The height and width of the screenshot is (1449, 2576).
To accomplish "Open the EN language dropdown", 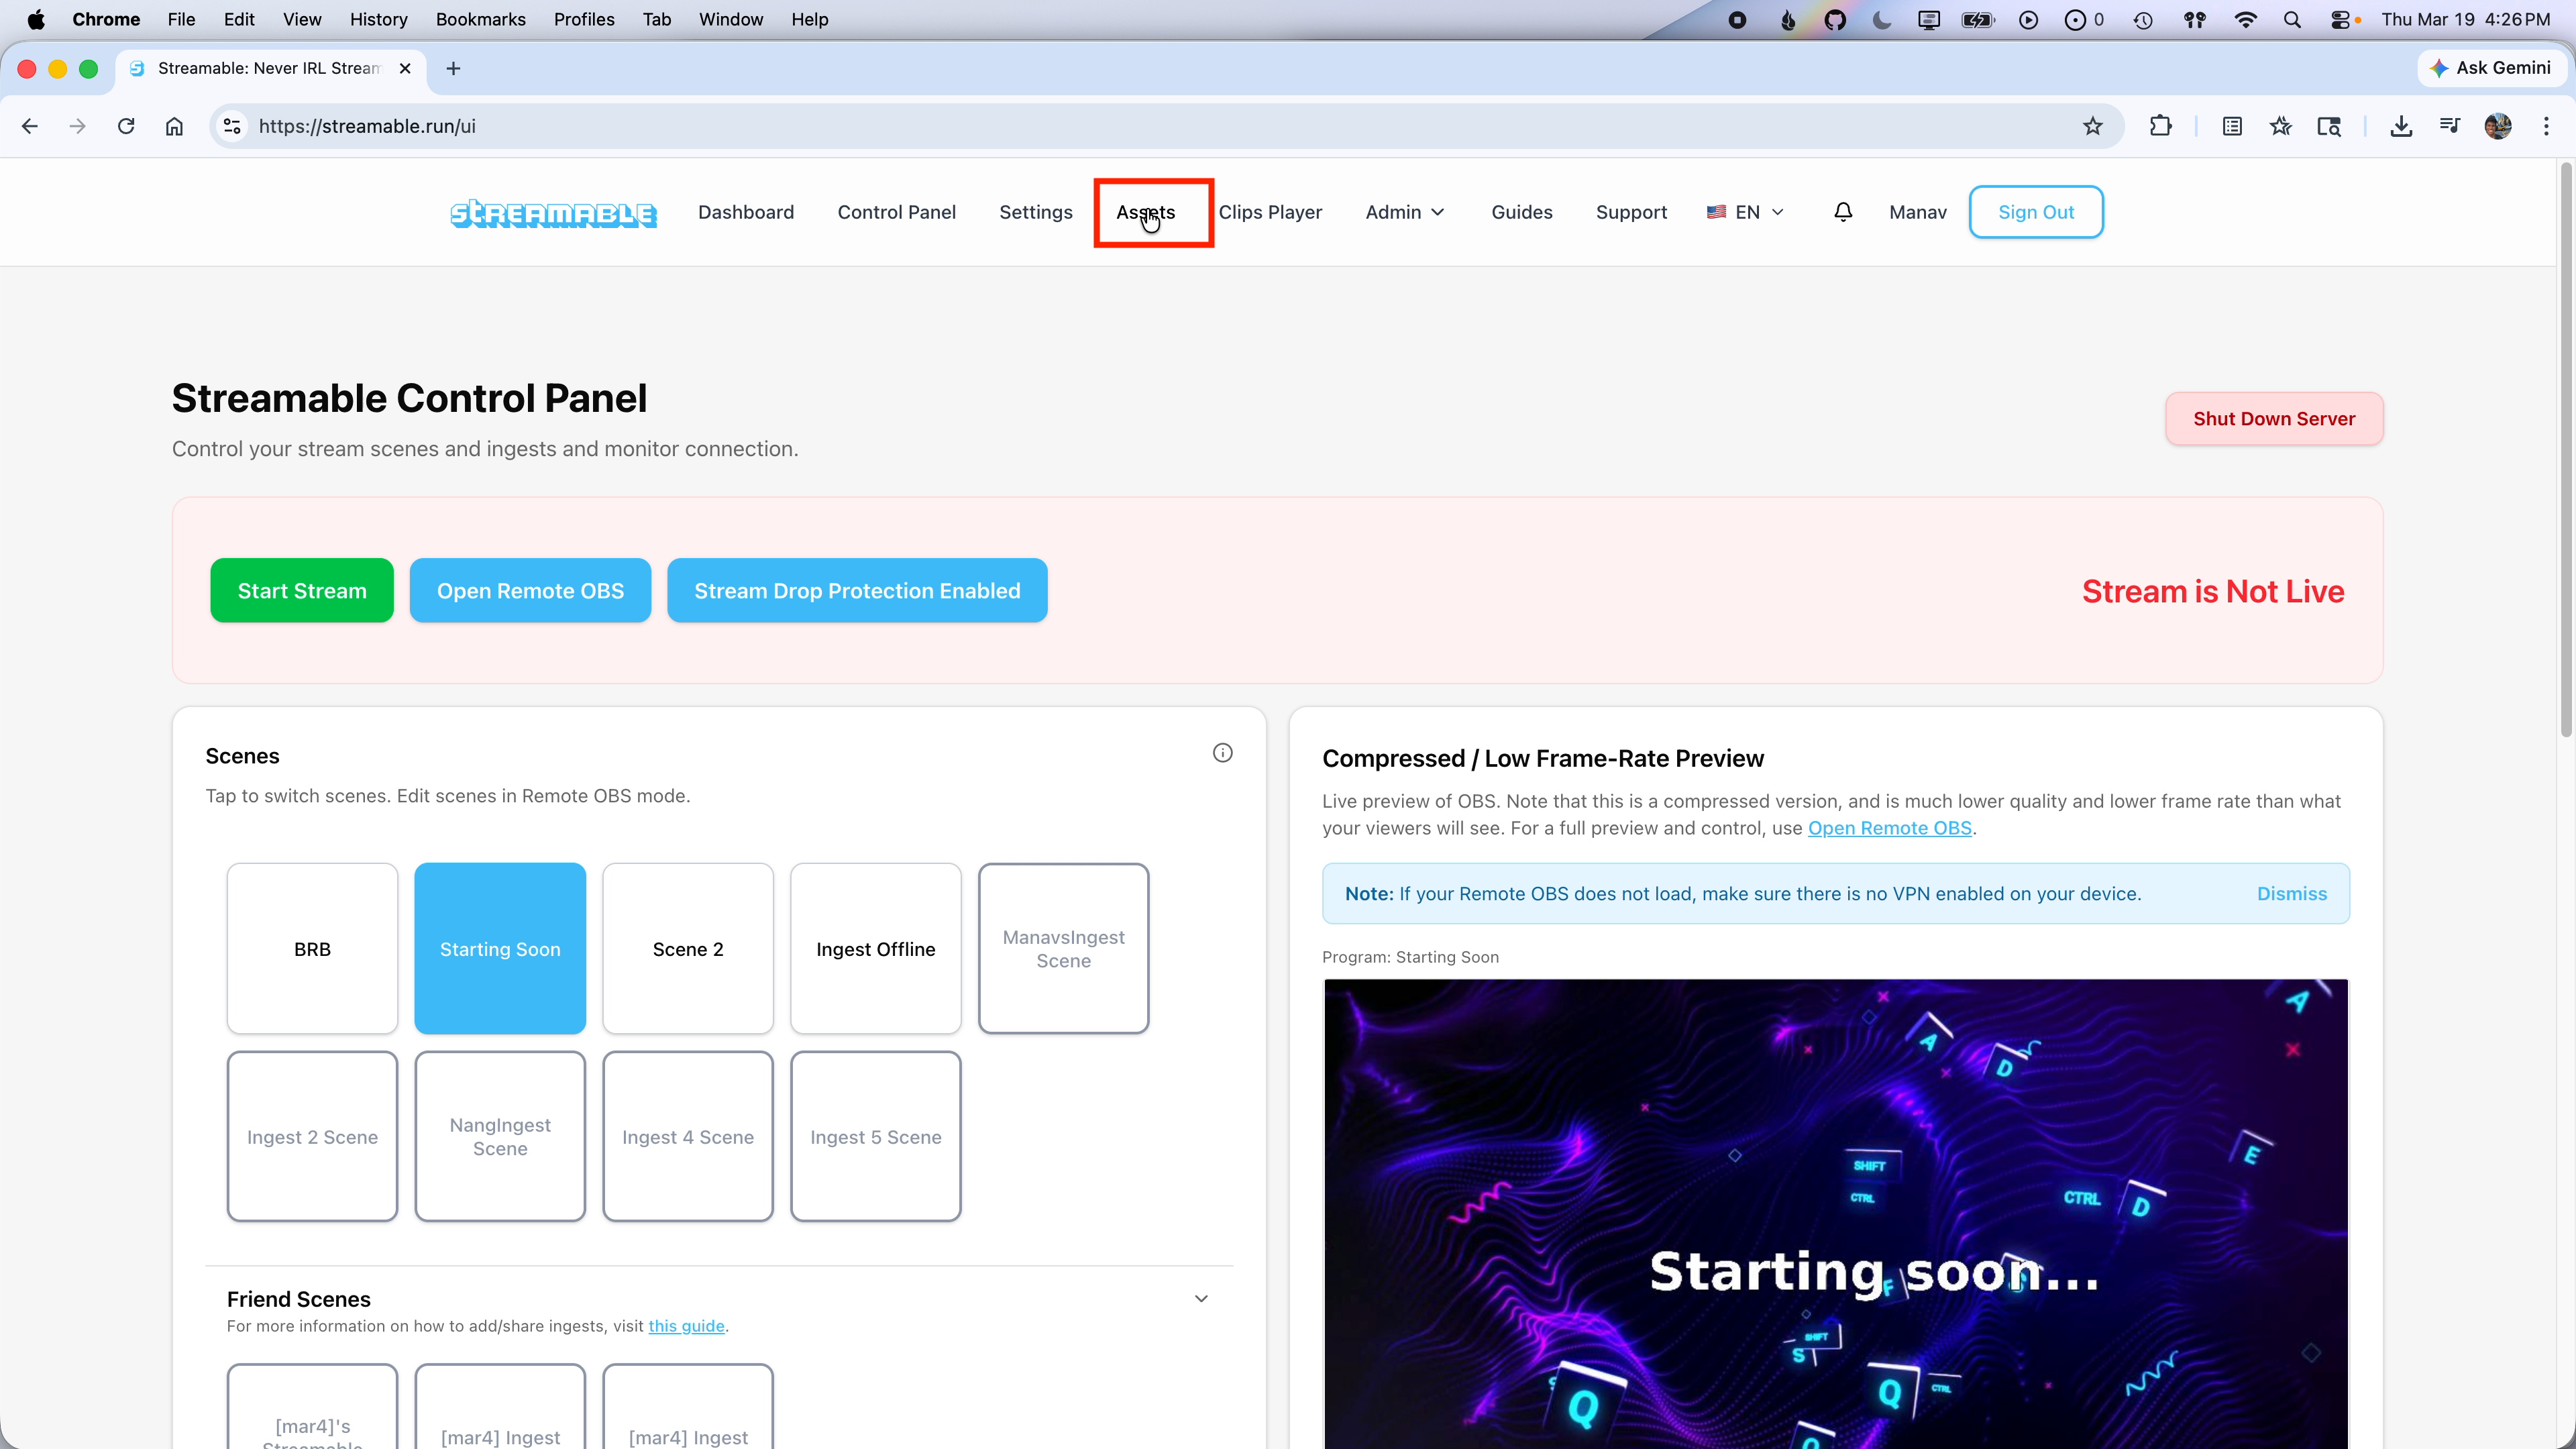I will tap(1745, 212).
